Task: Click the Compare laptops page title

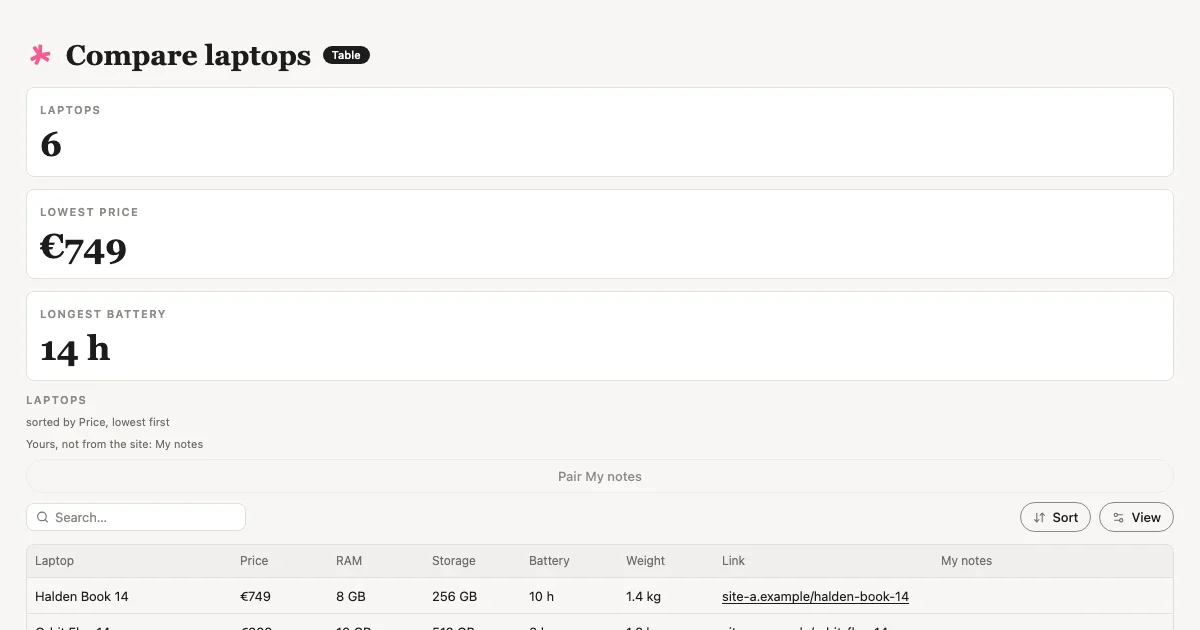Action: tap(188, 55)
